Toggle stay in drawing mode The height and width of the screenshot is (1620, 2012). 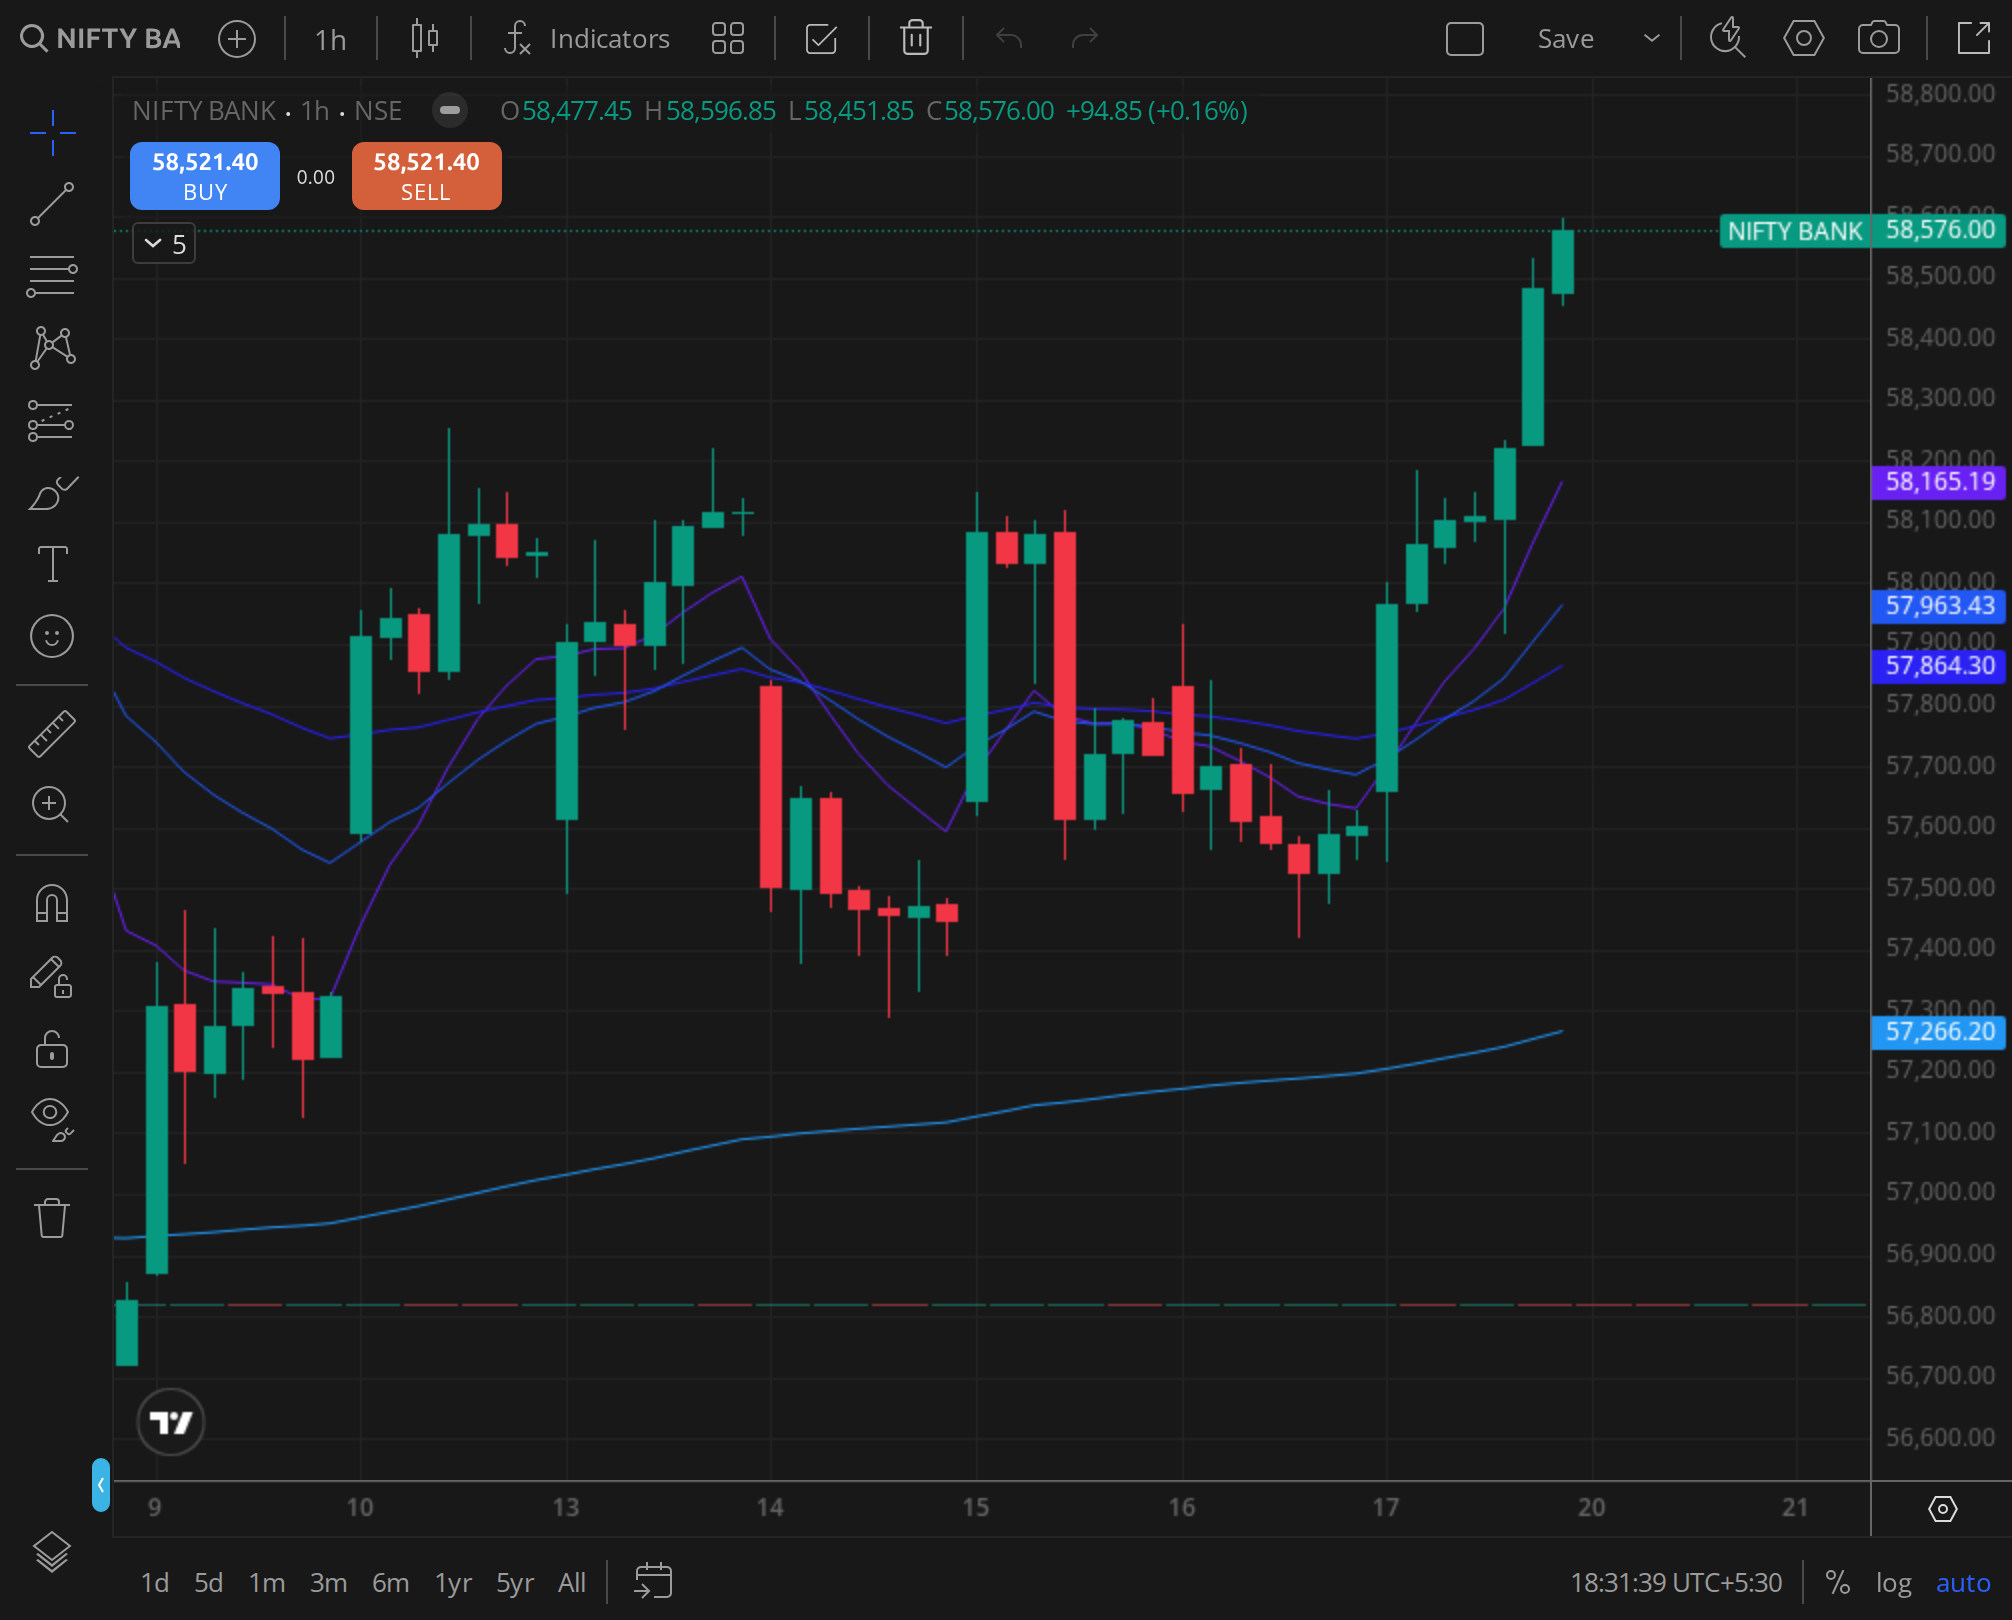point(52,977)
